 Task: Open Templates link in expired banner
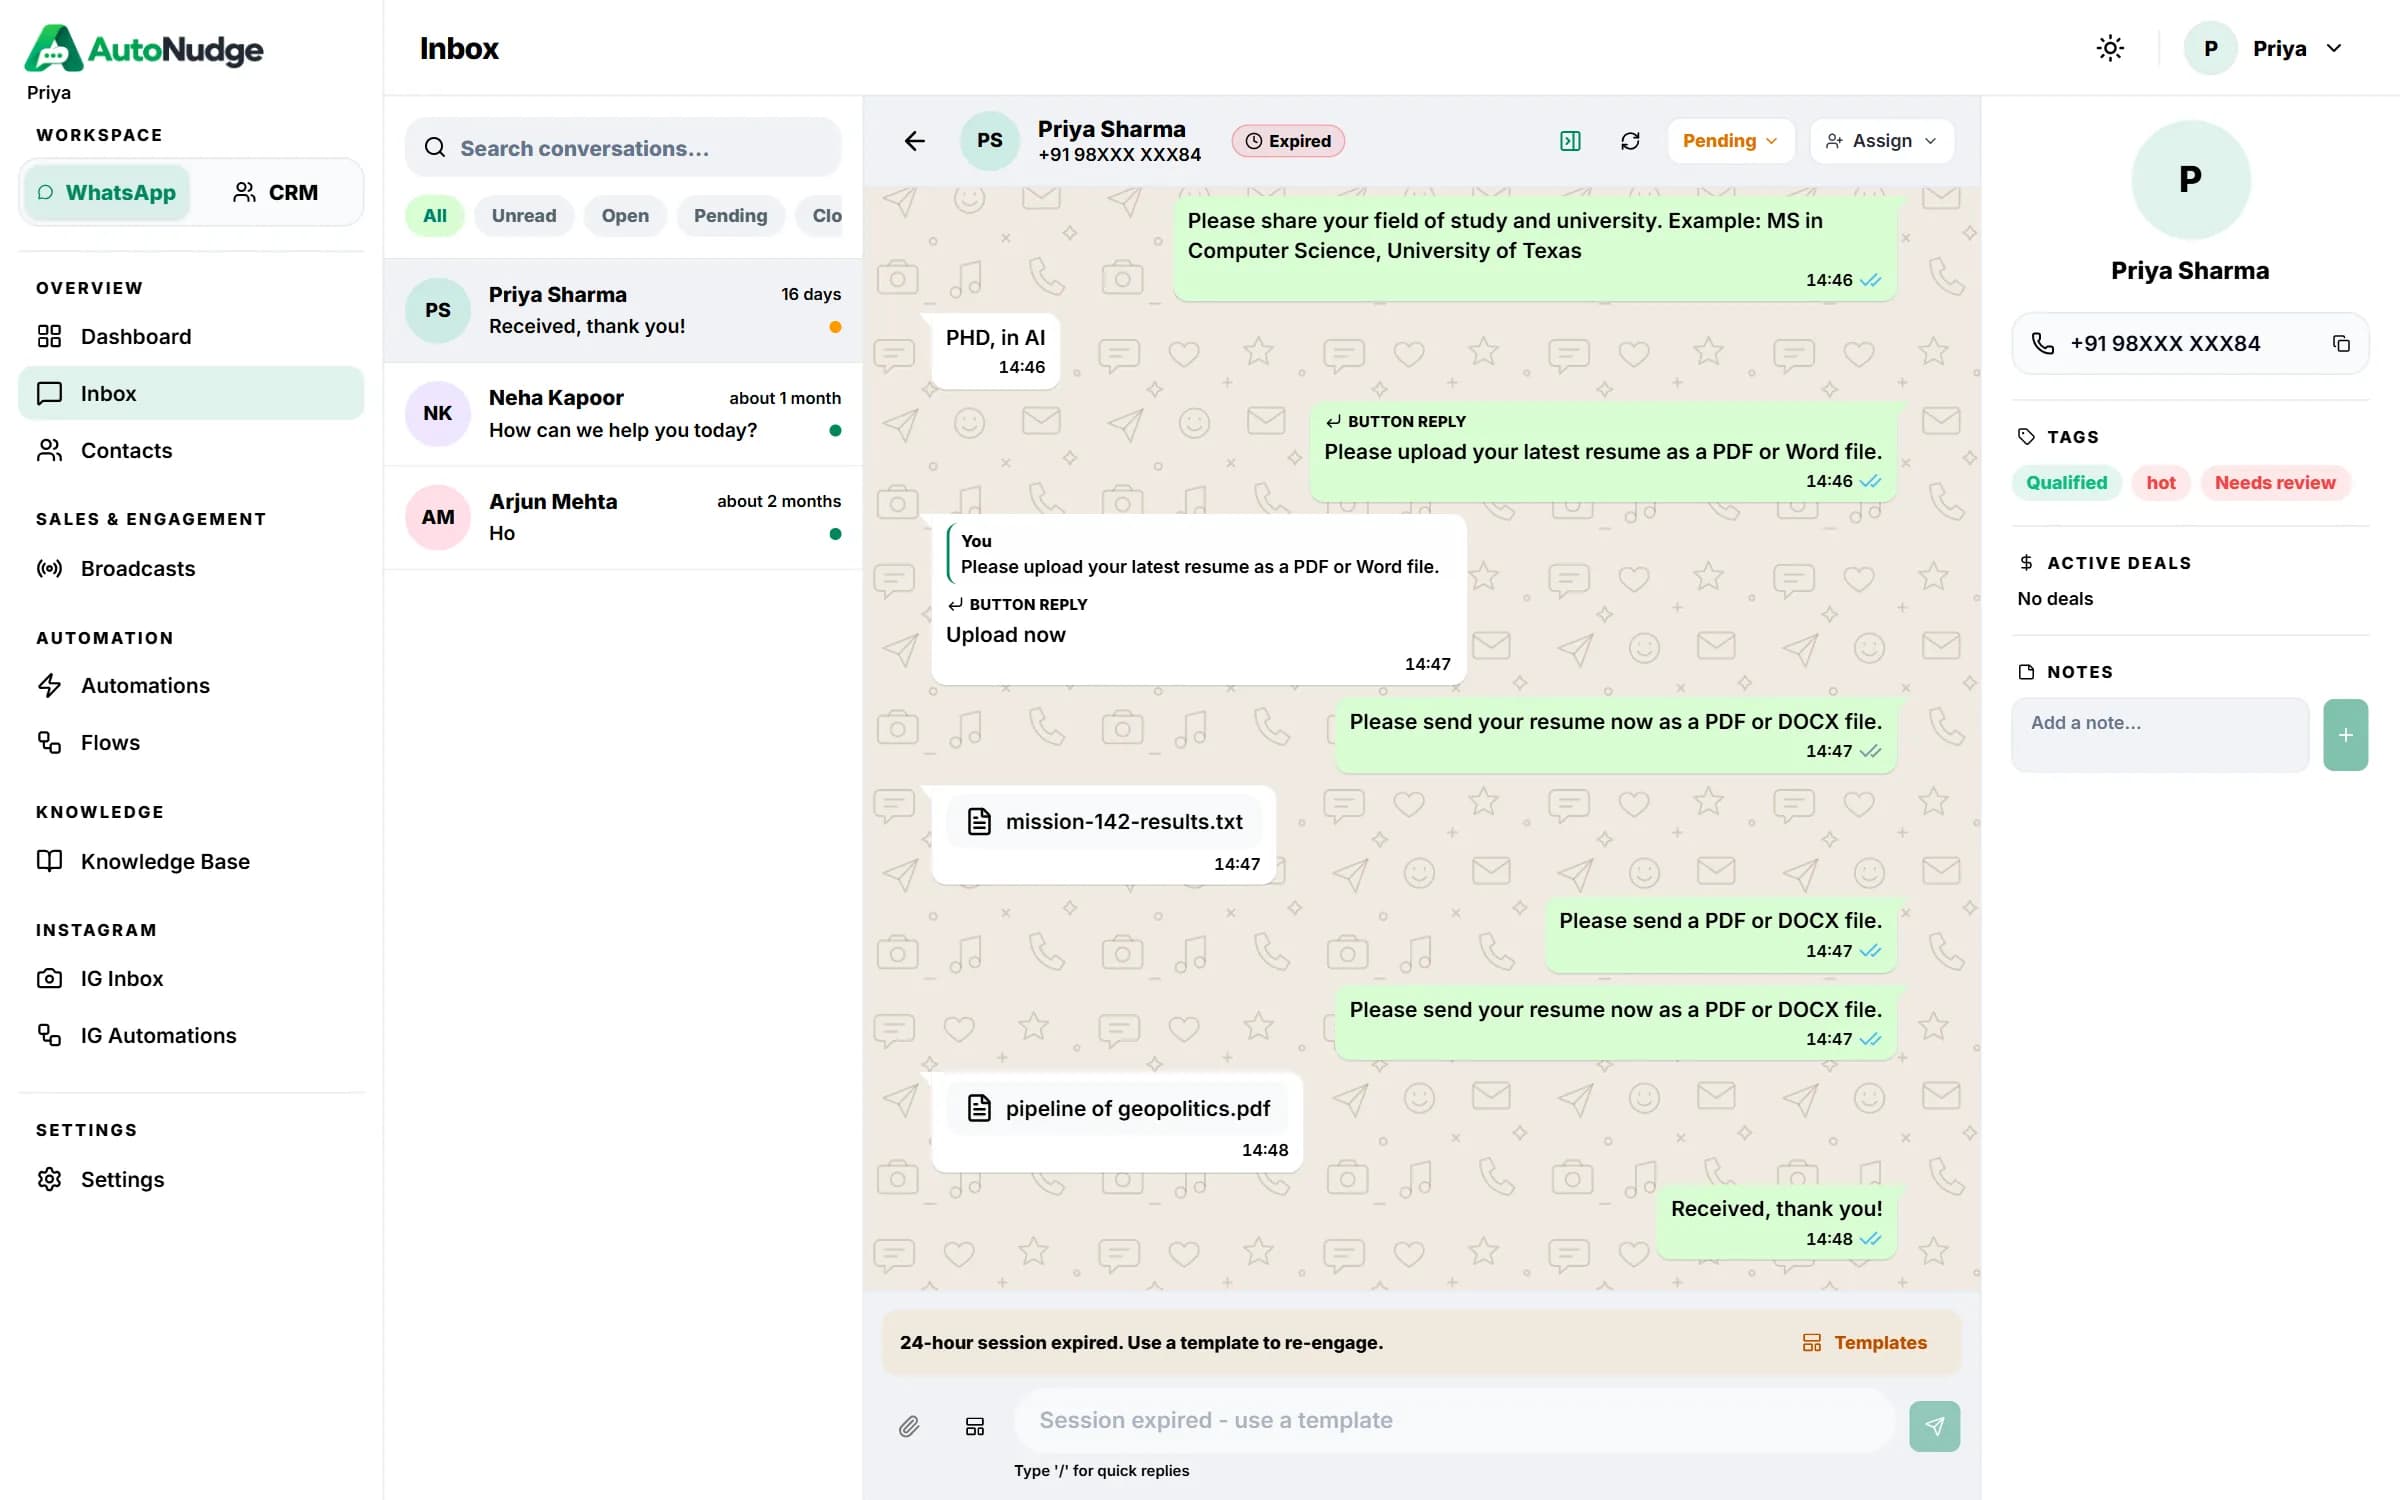coord(1864,1342)
